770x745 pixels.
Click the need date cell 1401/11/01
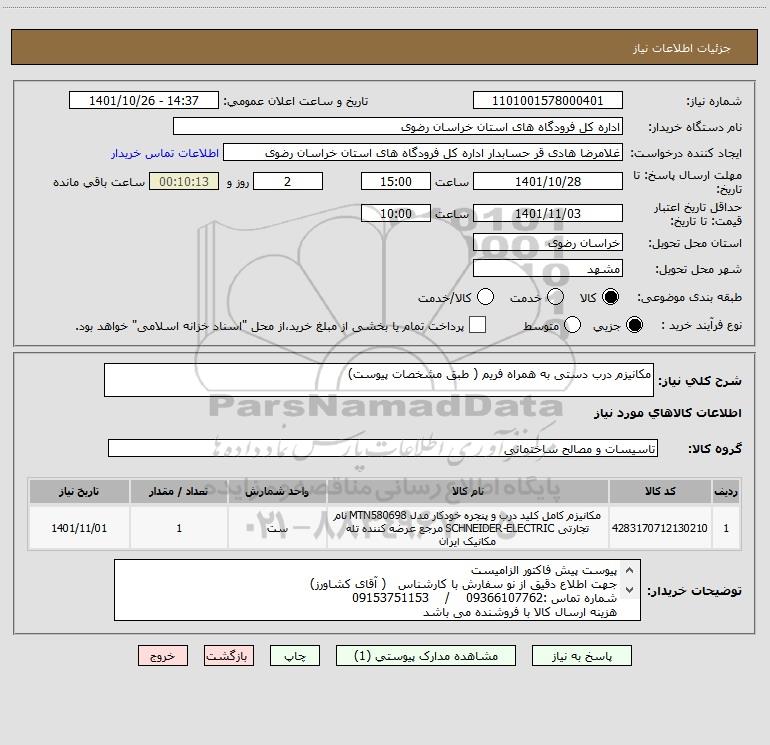click(x=79, y=528)
